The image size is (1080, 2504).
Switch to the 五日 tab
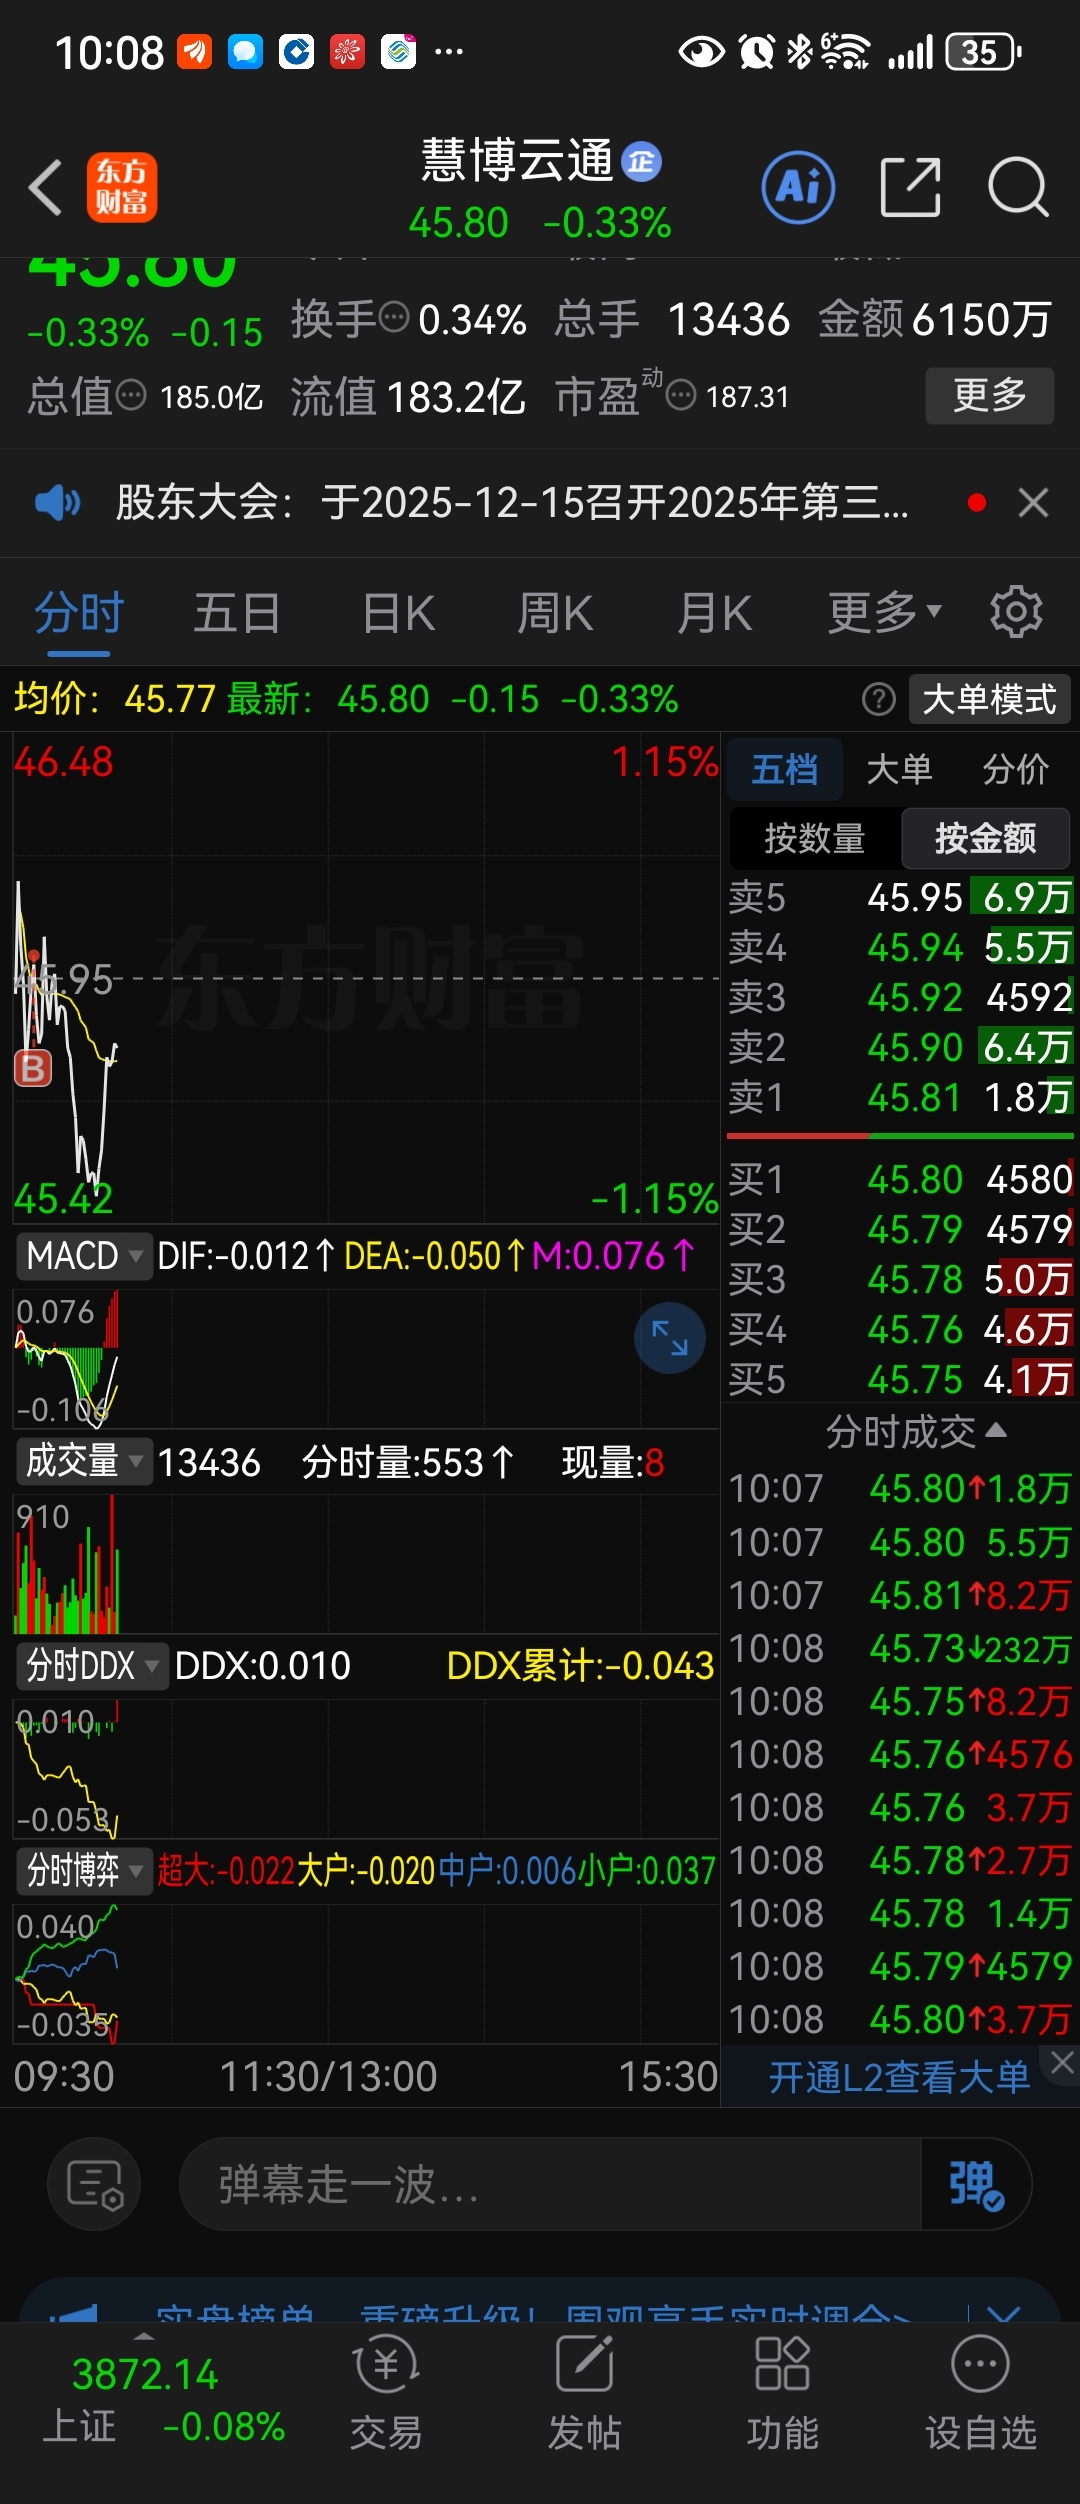[237, 612]
